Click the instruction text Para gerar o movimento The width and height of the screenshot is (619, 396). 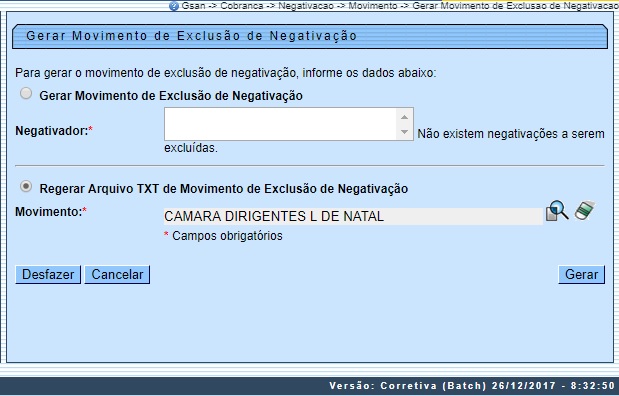225,73
